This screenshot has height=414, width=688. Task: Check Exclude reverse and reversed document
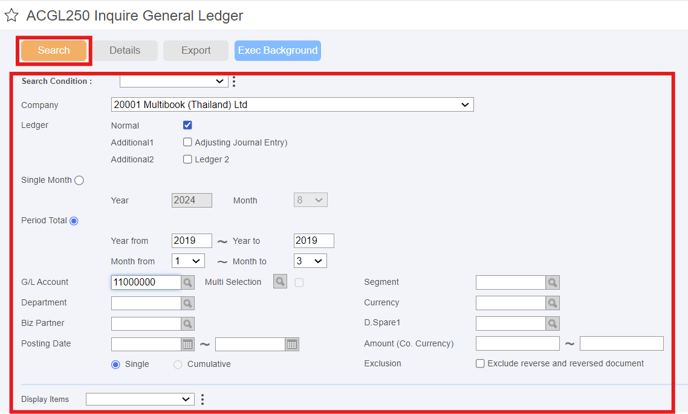[x=480, y=364]
